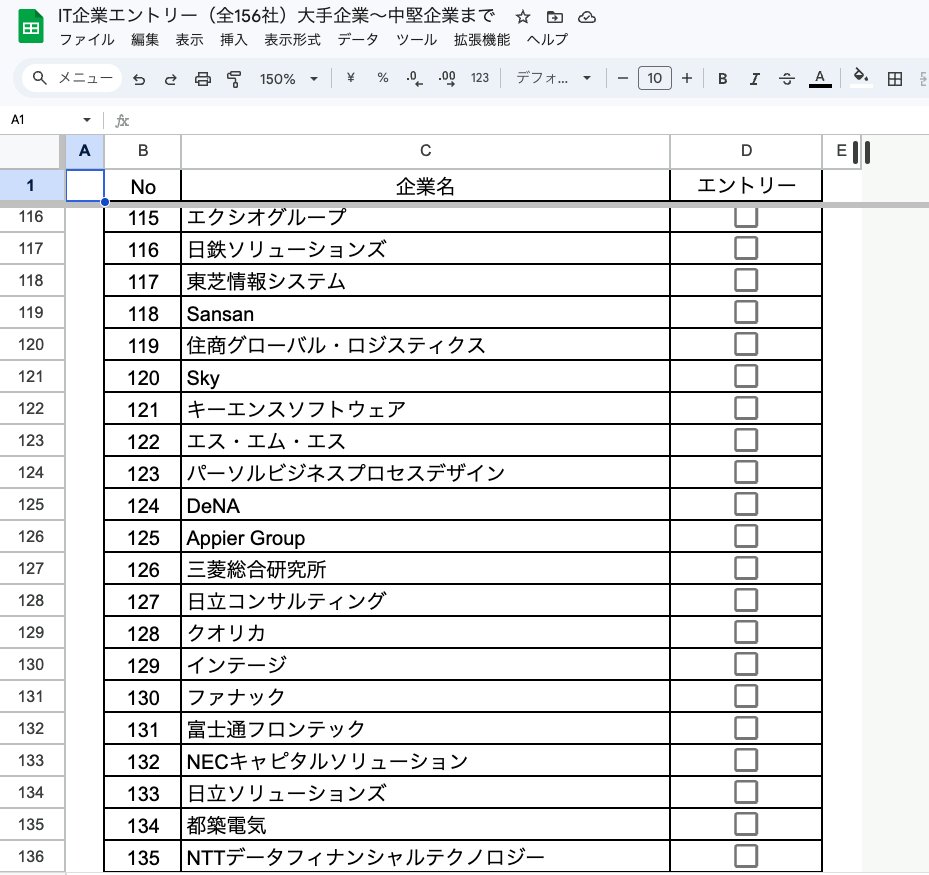Select row 125 header
The image size is (929, 875).
coord(31,505)
